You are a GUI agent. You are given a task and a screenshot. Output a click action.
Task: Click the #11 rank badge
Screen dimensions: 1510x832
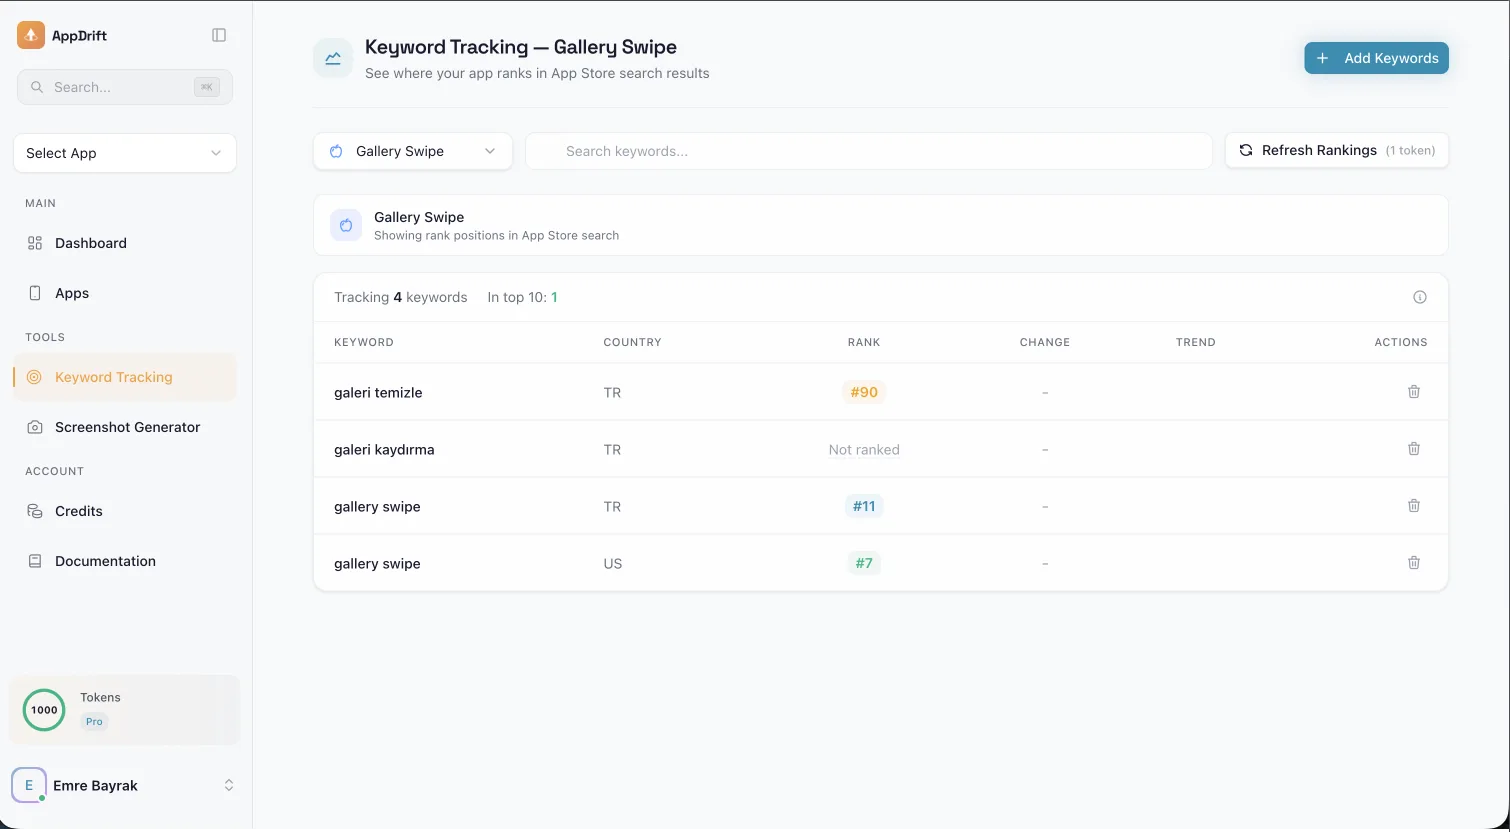(x=864, y=506)
